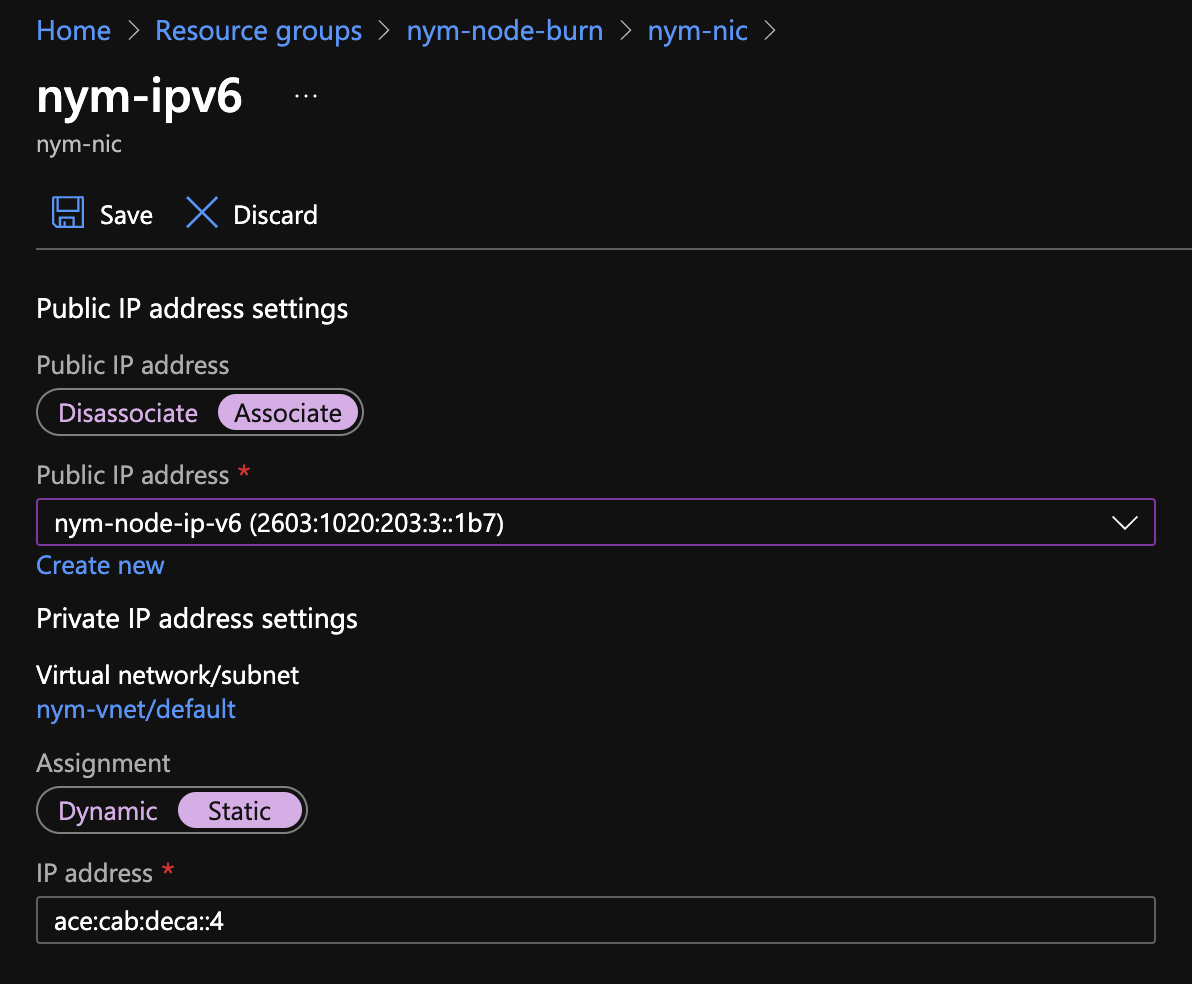
Task: Select the ace:cab:deca::4 address text box
Action: (596, 920)
